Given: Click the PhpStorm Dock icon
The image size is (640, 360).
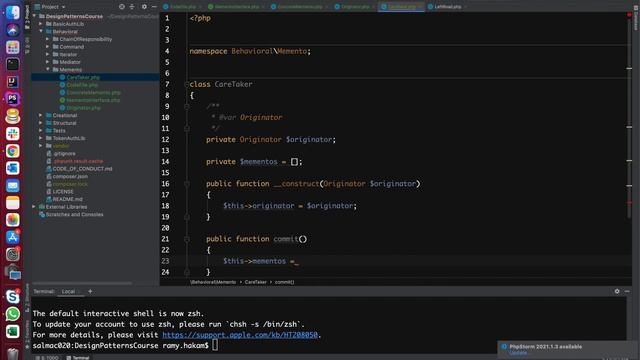Looking at the screenshot, I should click(13, 99).
